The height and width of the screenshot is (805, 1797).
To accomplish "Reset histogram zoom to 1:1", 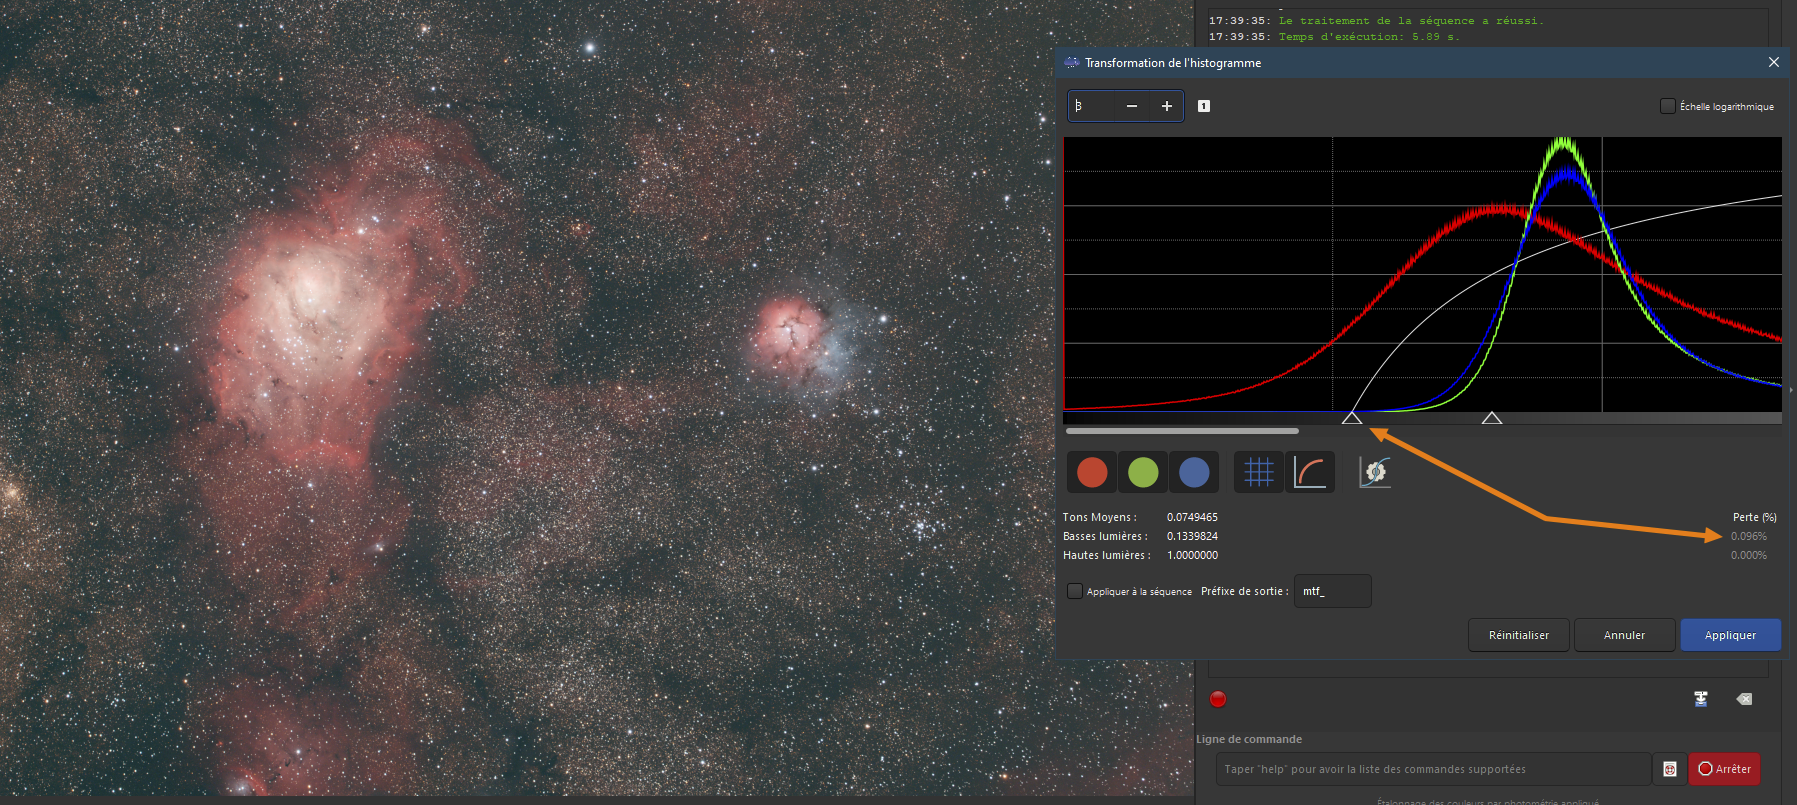I will tap(1204, 106).
